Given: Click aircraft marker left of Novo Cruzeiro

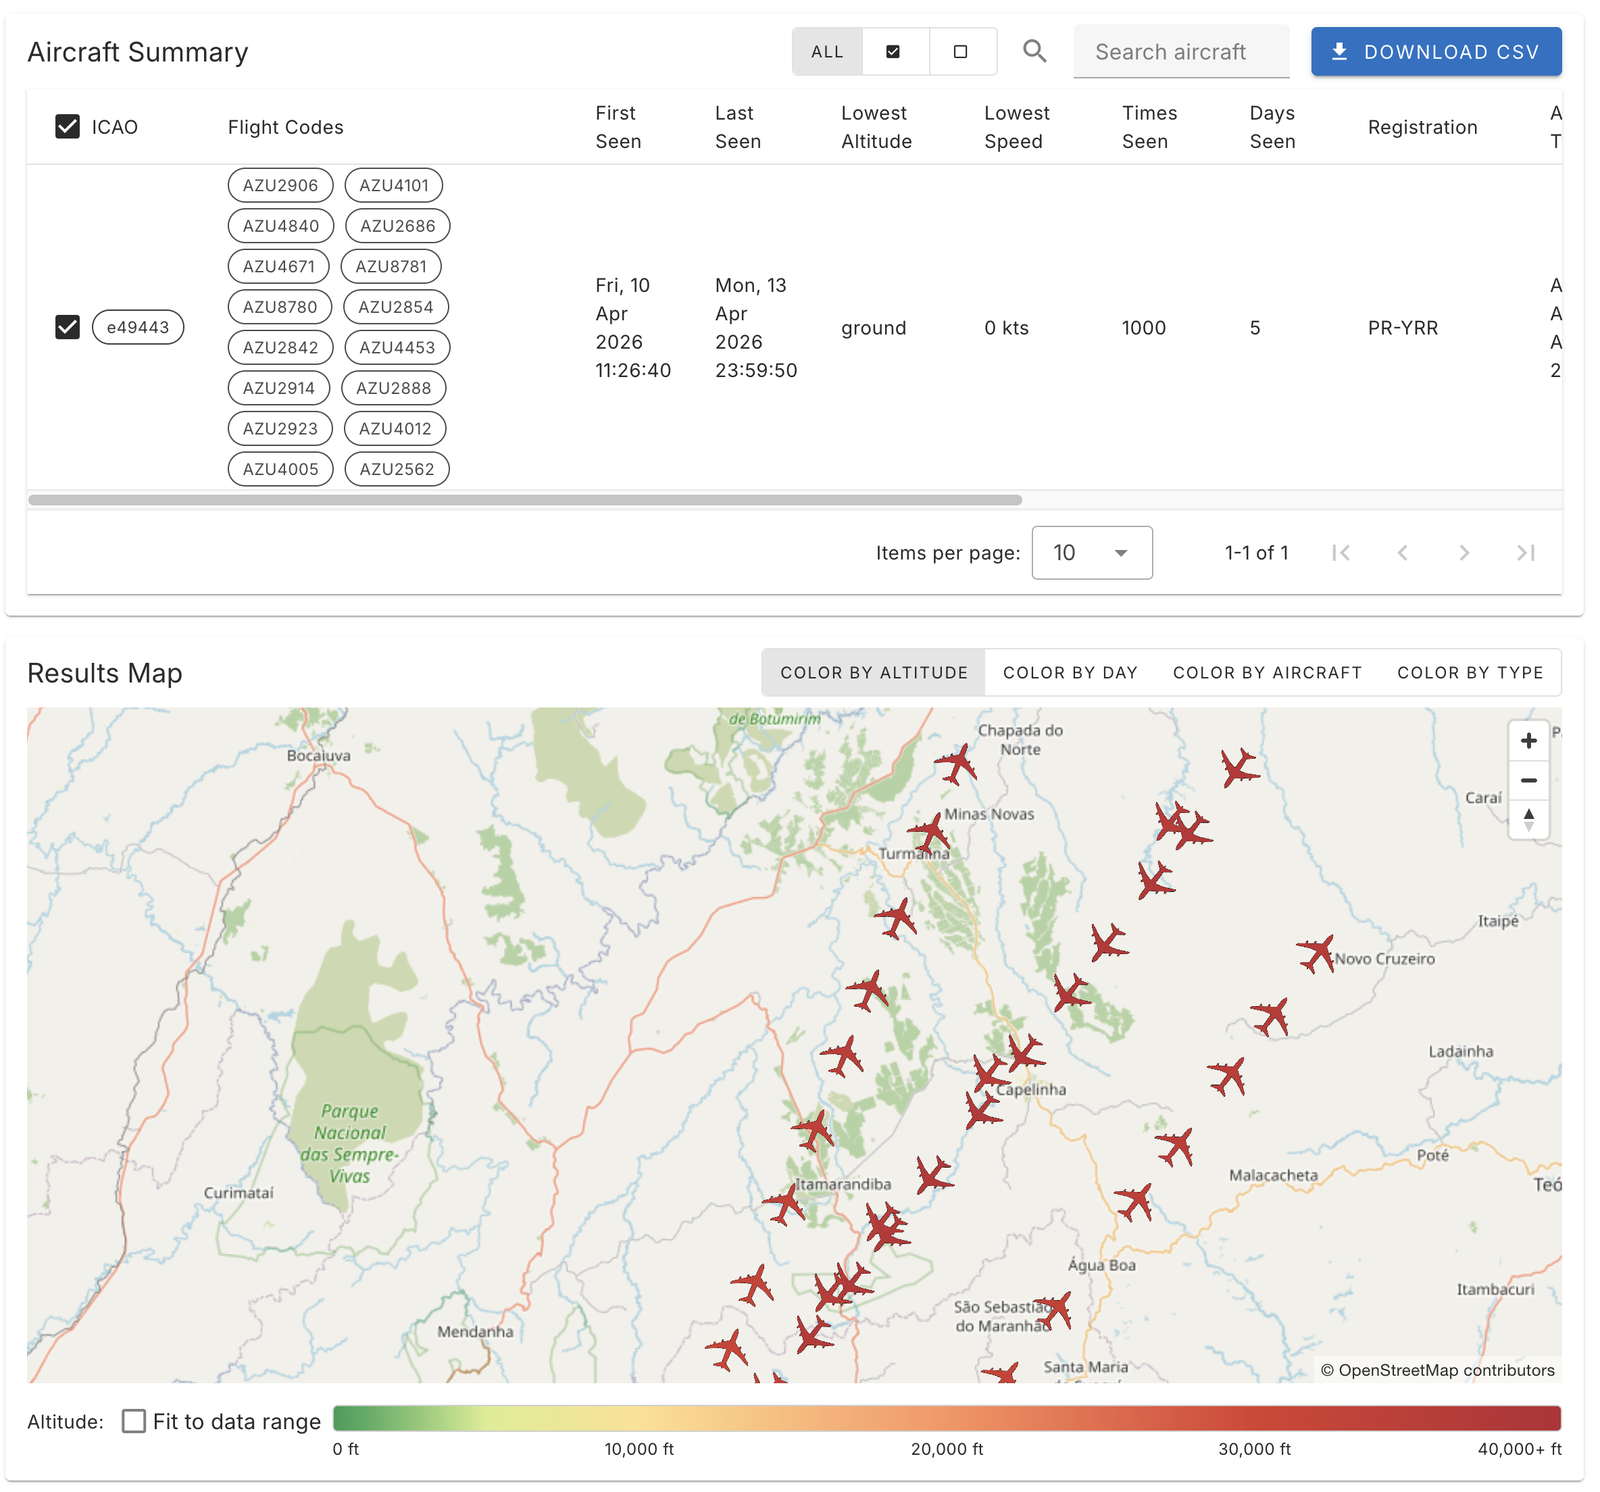Looking at the screenshot, I should (x=1317, y=953).
